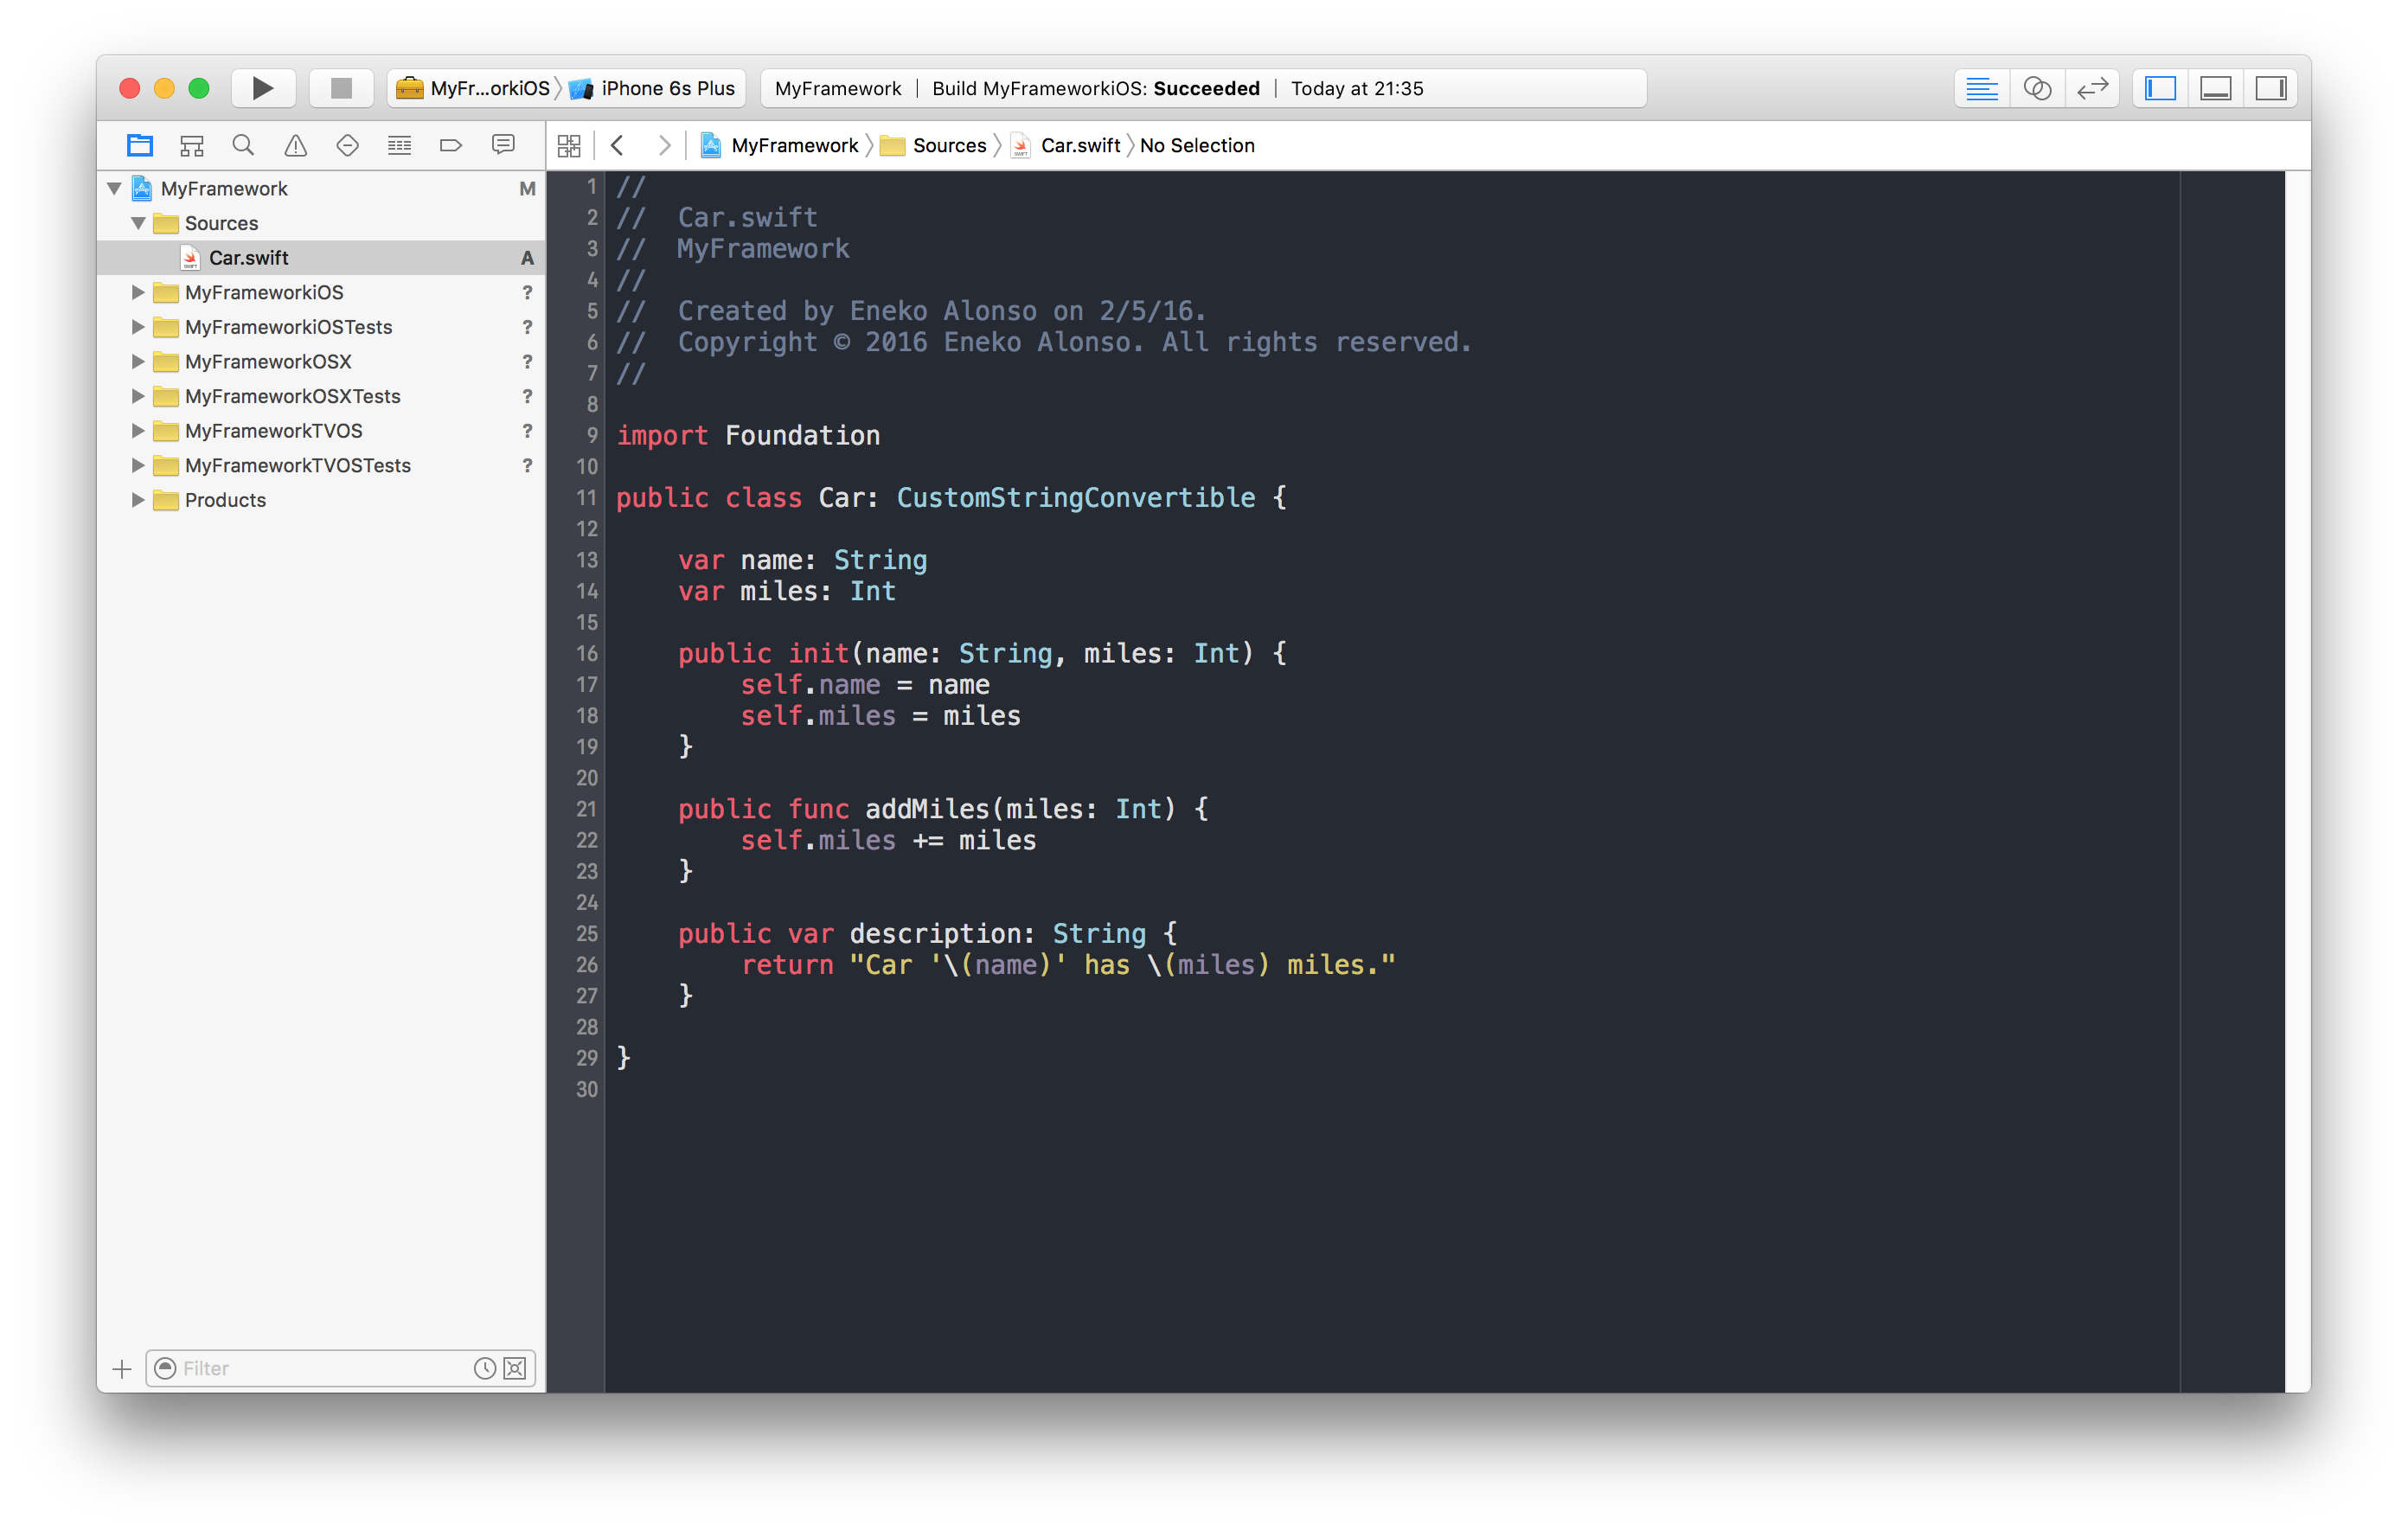Click the Run/Play button in toolbar
The image size is (2408, 1531).
pyautogui.click(x=259, y=87)
